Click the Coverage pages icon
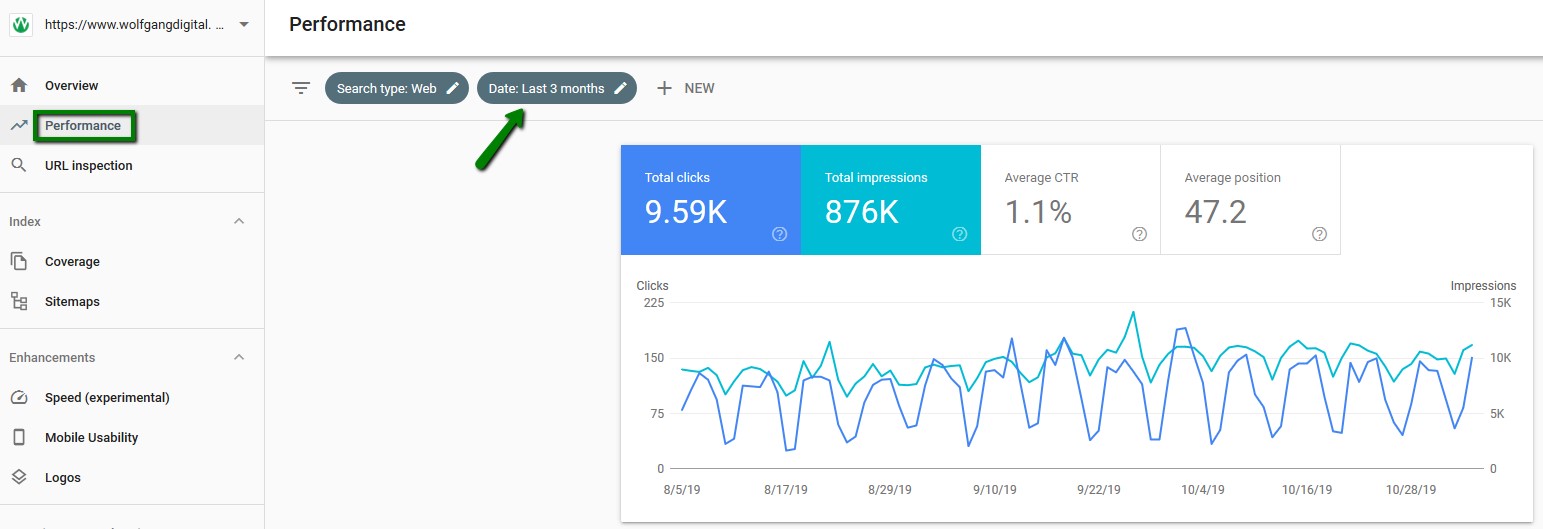Image resolution: width=1543 pixels, height=529 pixels. tap(19, 262)
